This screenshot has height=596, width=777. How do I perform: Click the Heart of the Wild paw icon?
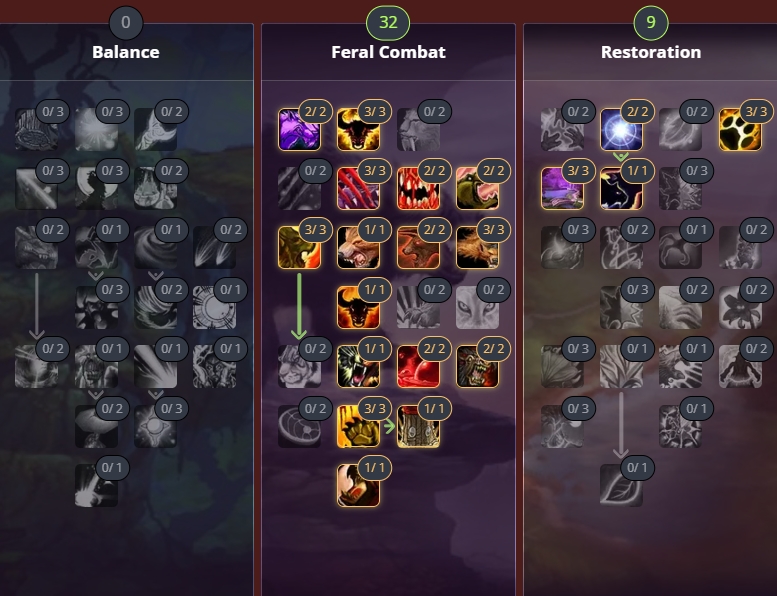tap(740, 129)
